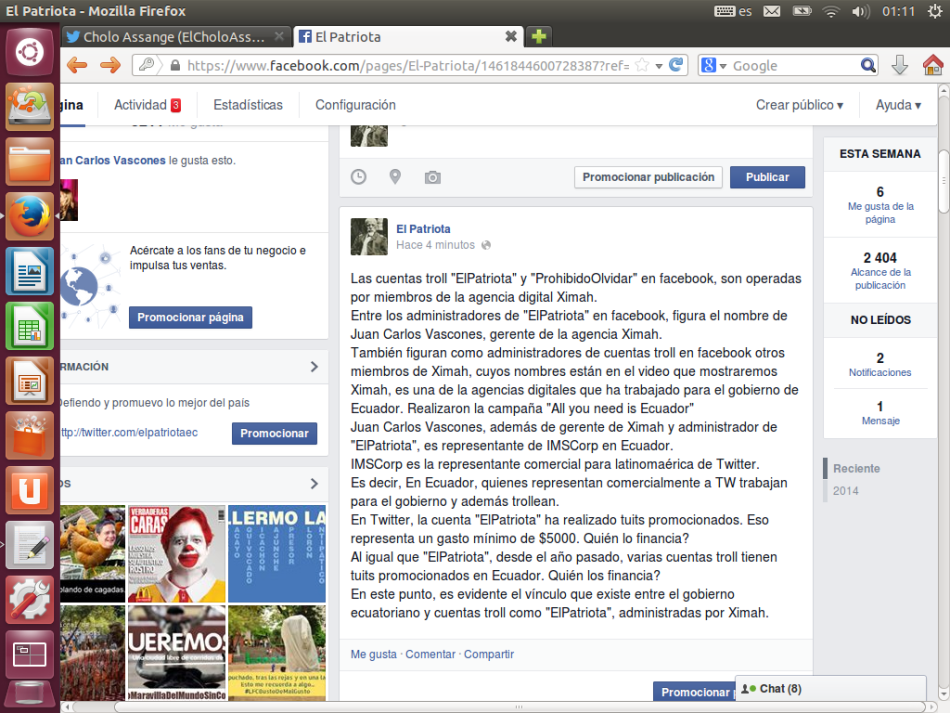This screenshot has height=713, width=950.
Task: Open the Chat (8) bar
Action: pyautogui.click(x=831, y=689)
